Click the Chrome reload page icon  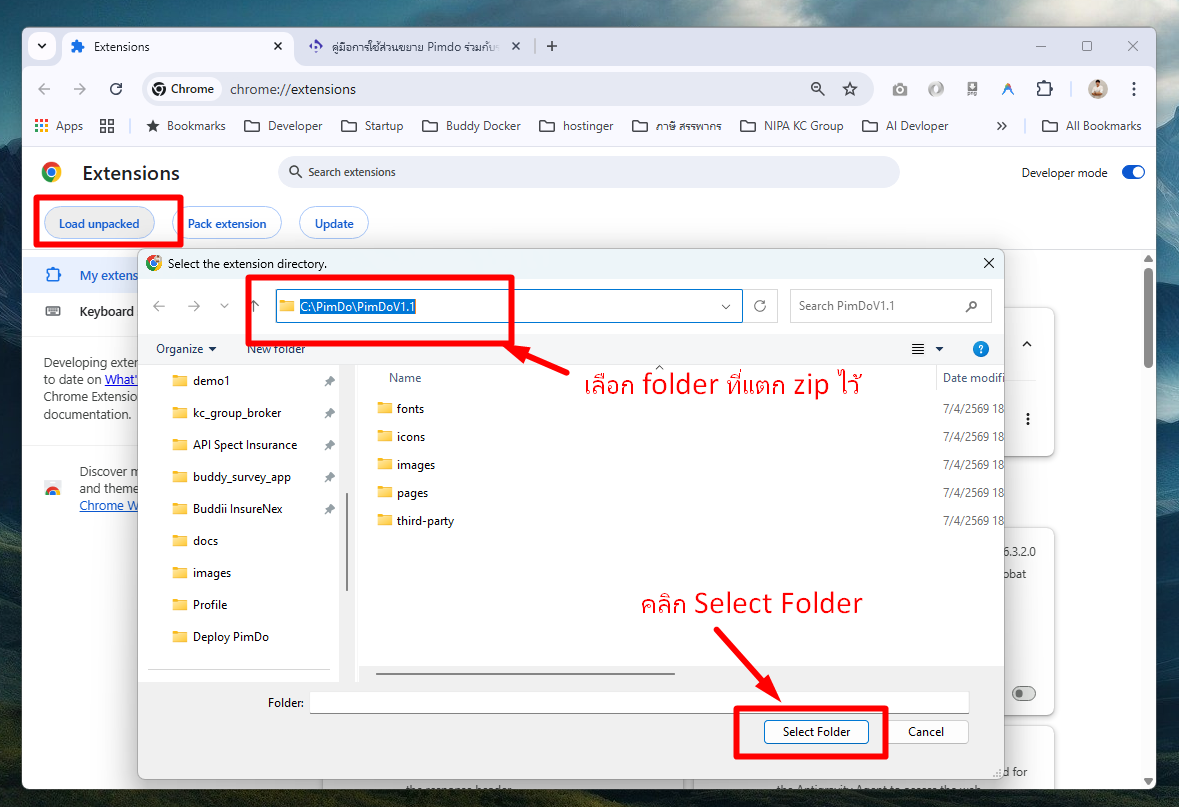click(x=116, y=89)
